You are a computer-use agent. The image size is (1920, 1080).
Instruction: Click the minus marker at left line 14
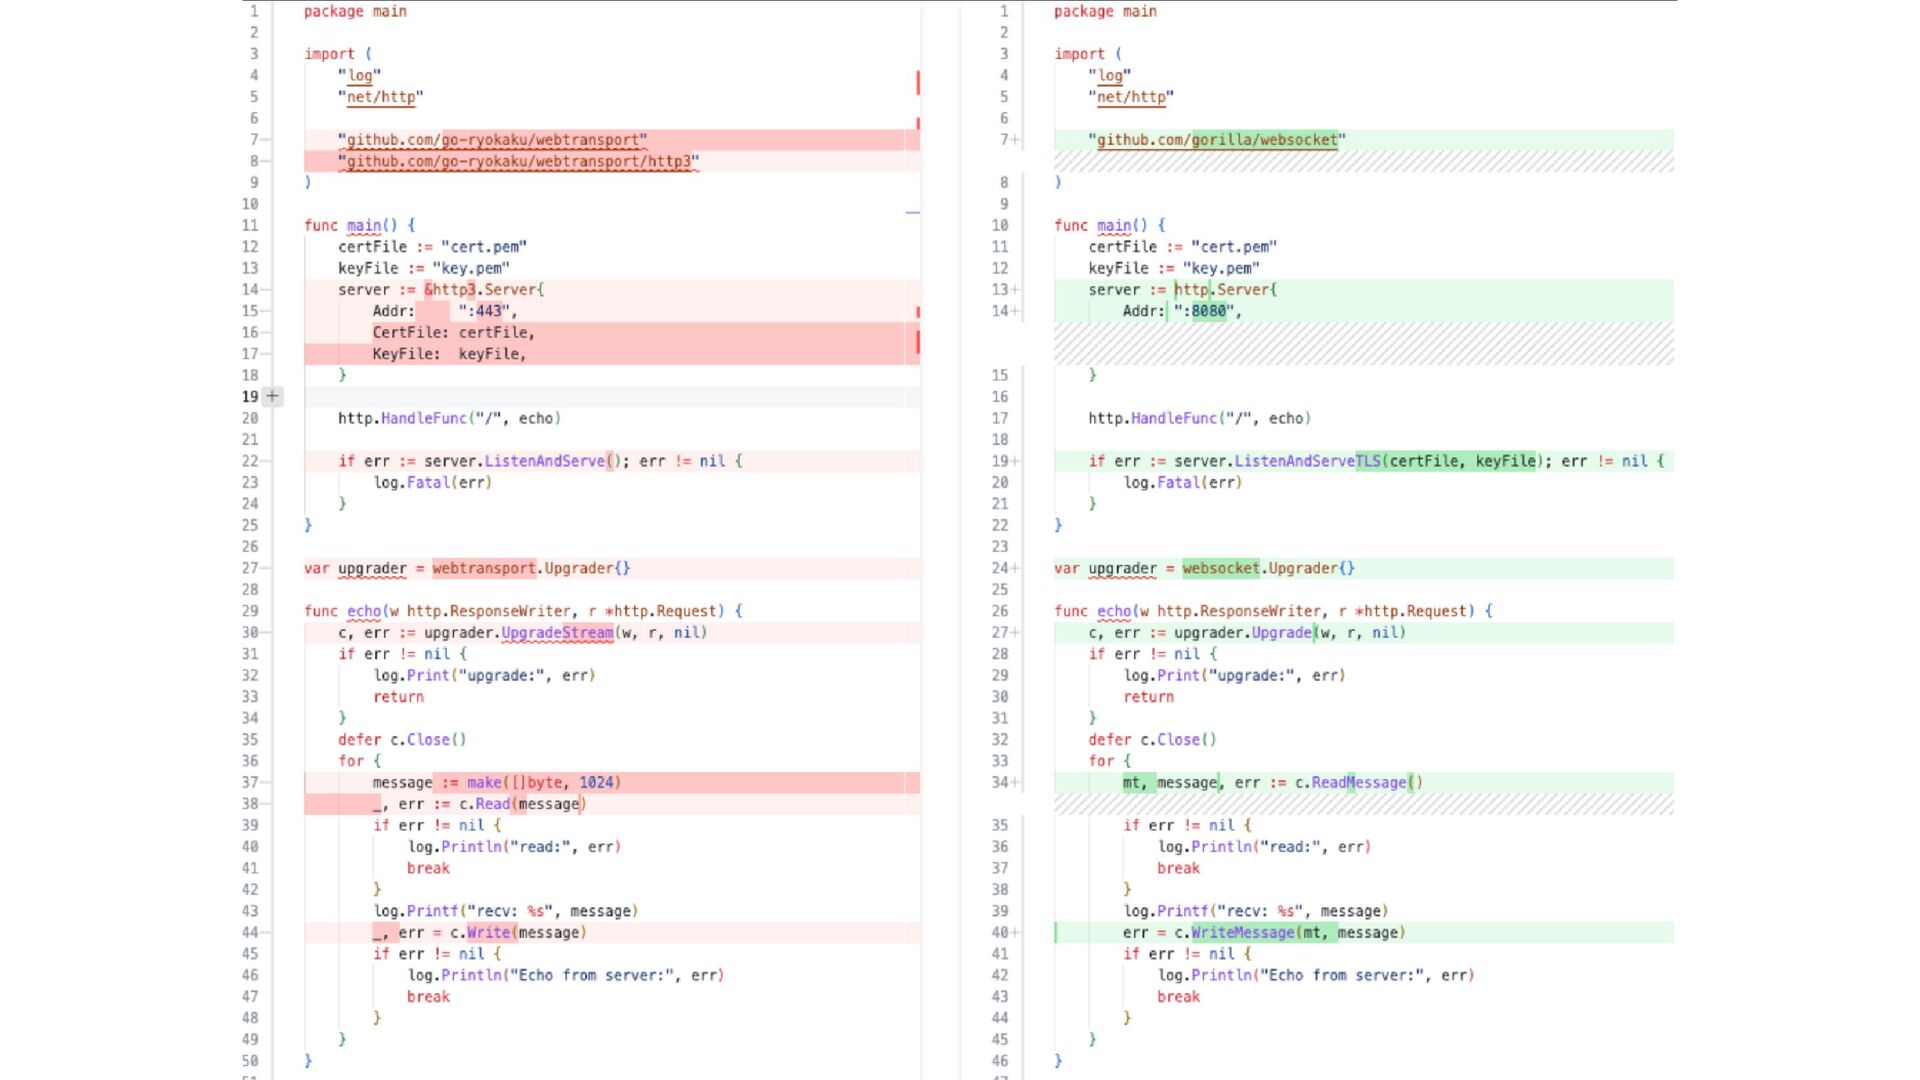click(265, 290)
